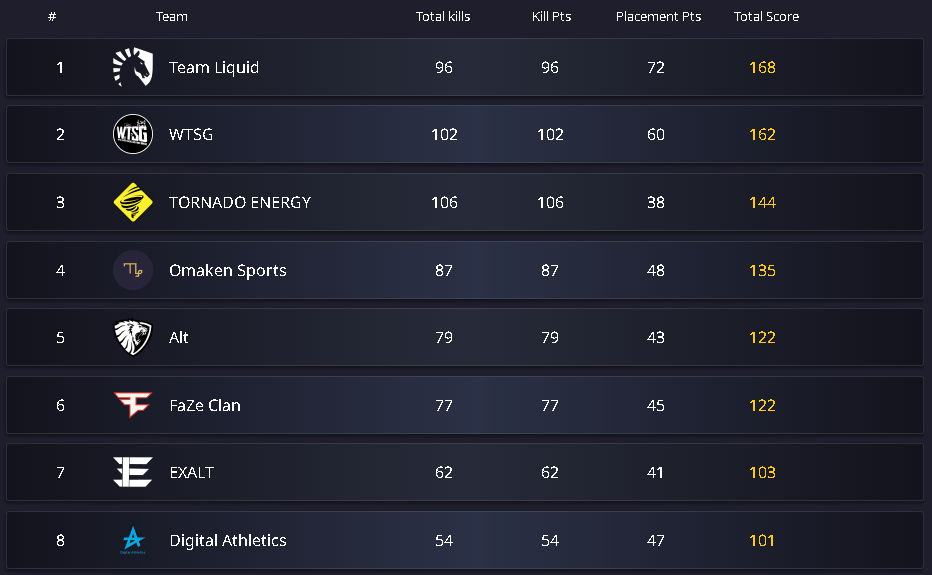The width and height of the screenshot is (932, 575).
Task: Sort by Total kills column header
Action: point(443,17)
